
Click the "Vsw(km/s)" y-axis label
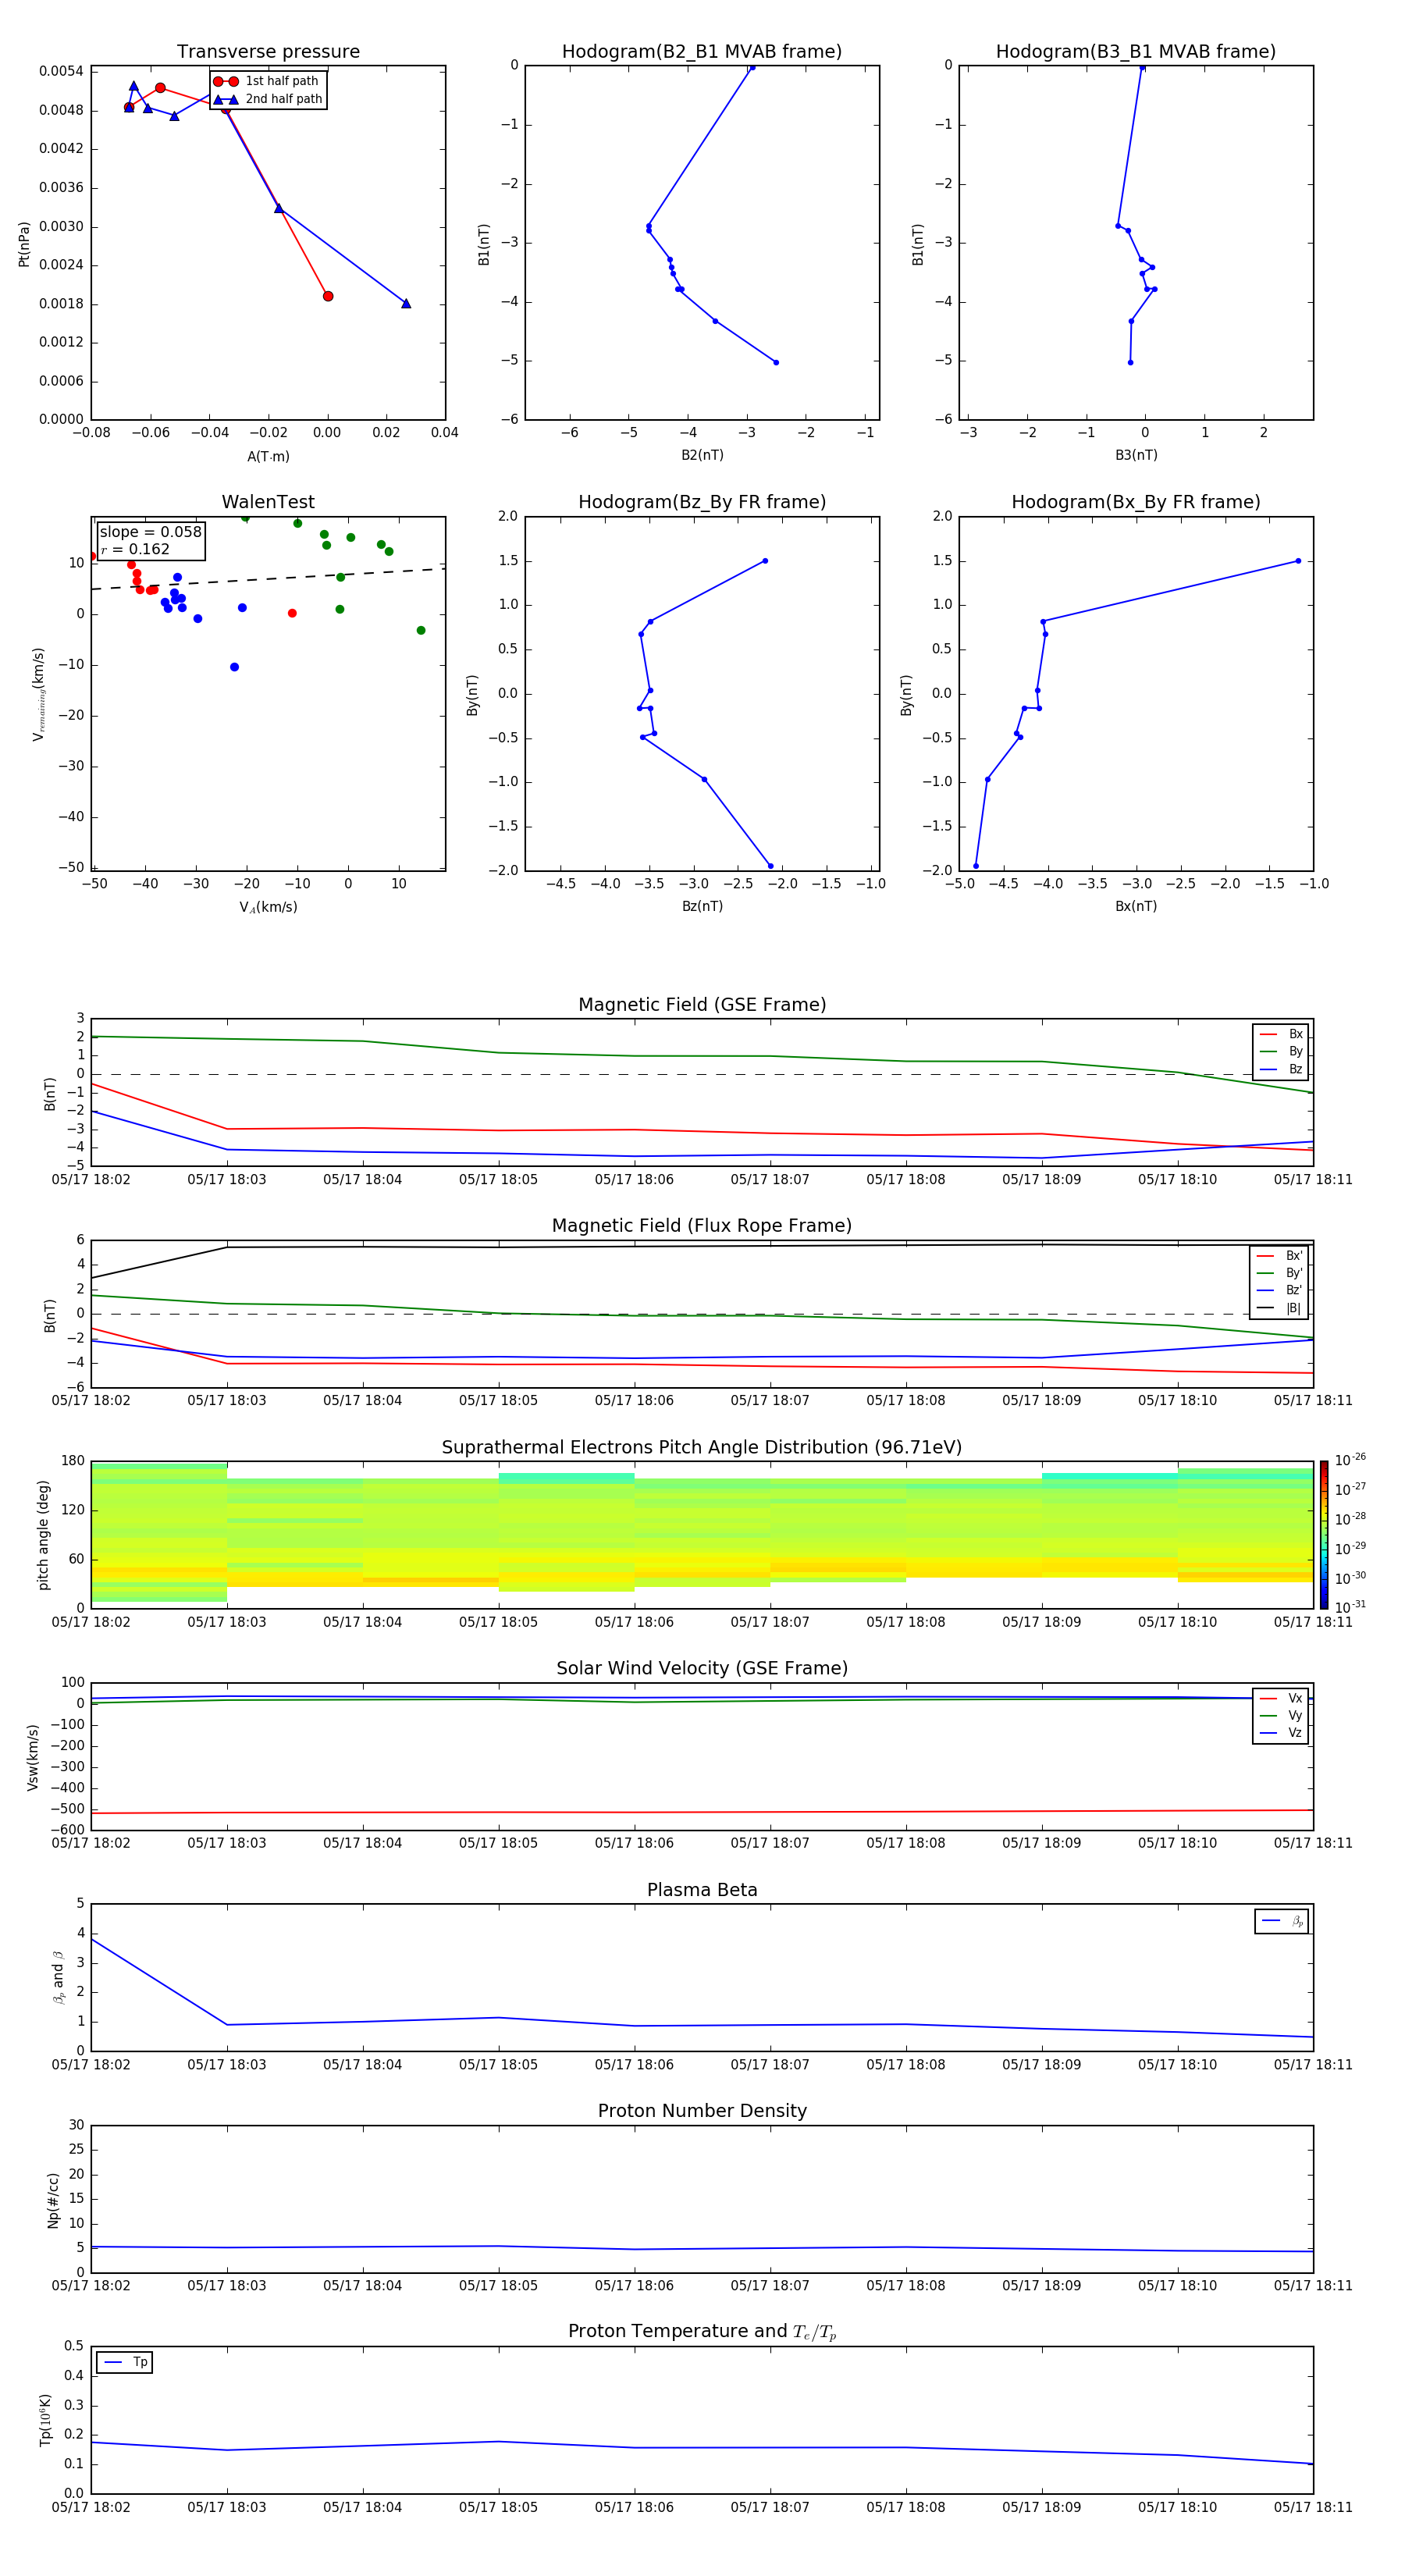[x=33, y=1757]
